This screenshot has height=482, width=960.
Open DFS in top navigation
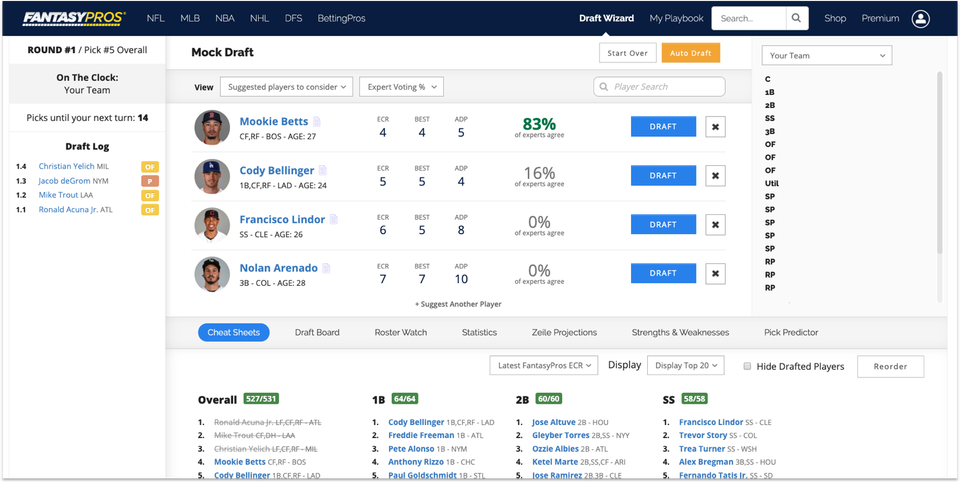(x=293, y=18)
